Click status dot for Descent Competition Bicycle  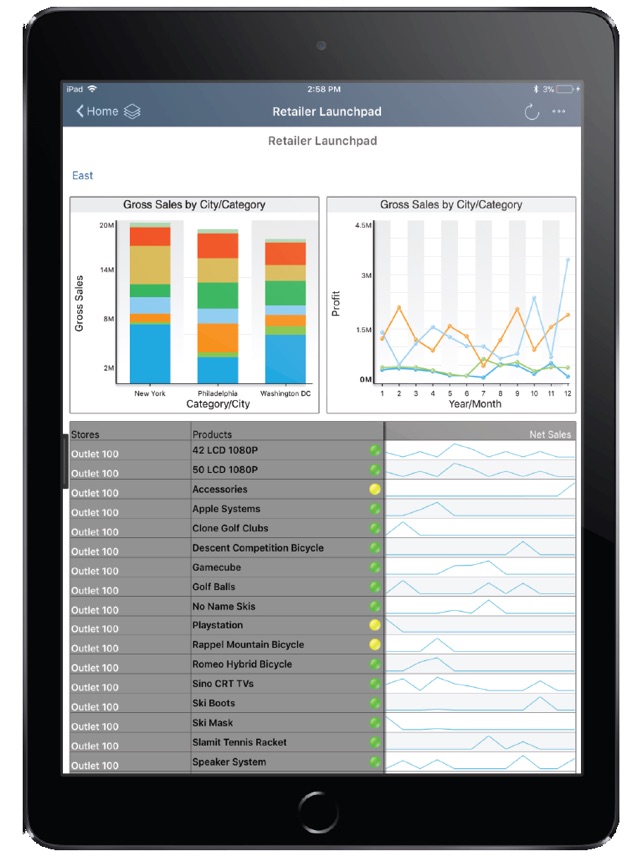tap(375, 548)
